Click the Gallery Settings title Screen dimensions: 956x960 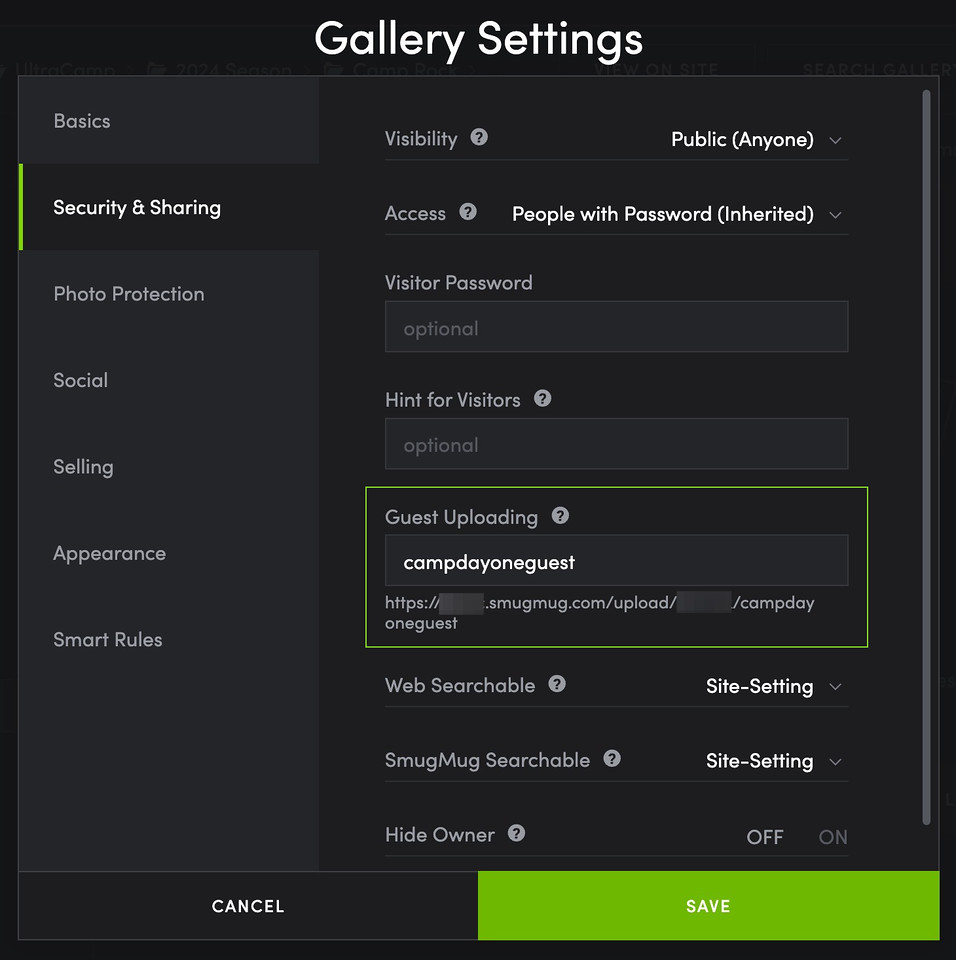(x=478, y=40)
